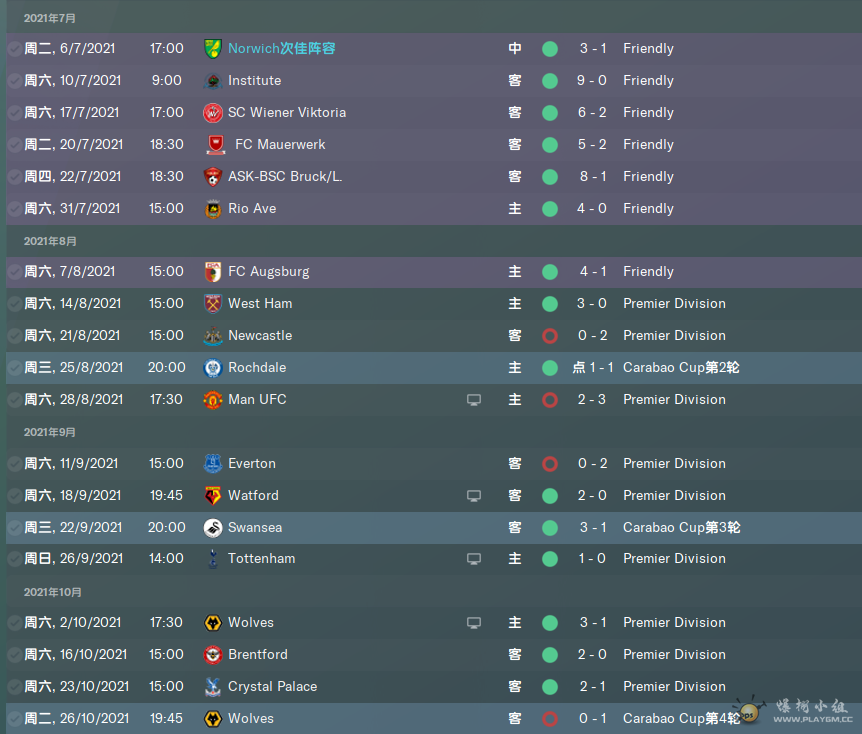Viewport: 862px width, 734px height.
Task: Click the red loss indicator on Newcastle row
Action: [550, 336]
